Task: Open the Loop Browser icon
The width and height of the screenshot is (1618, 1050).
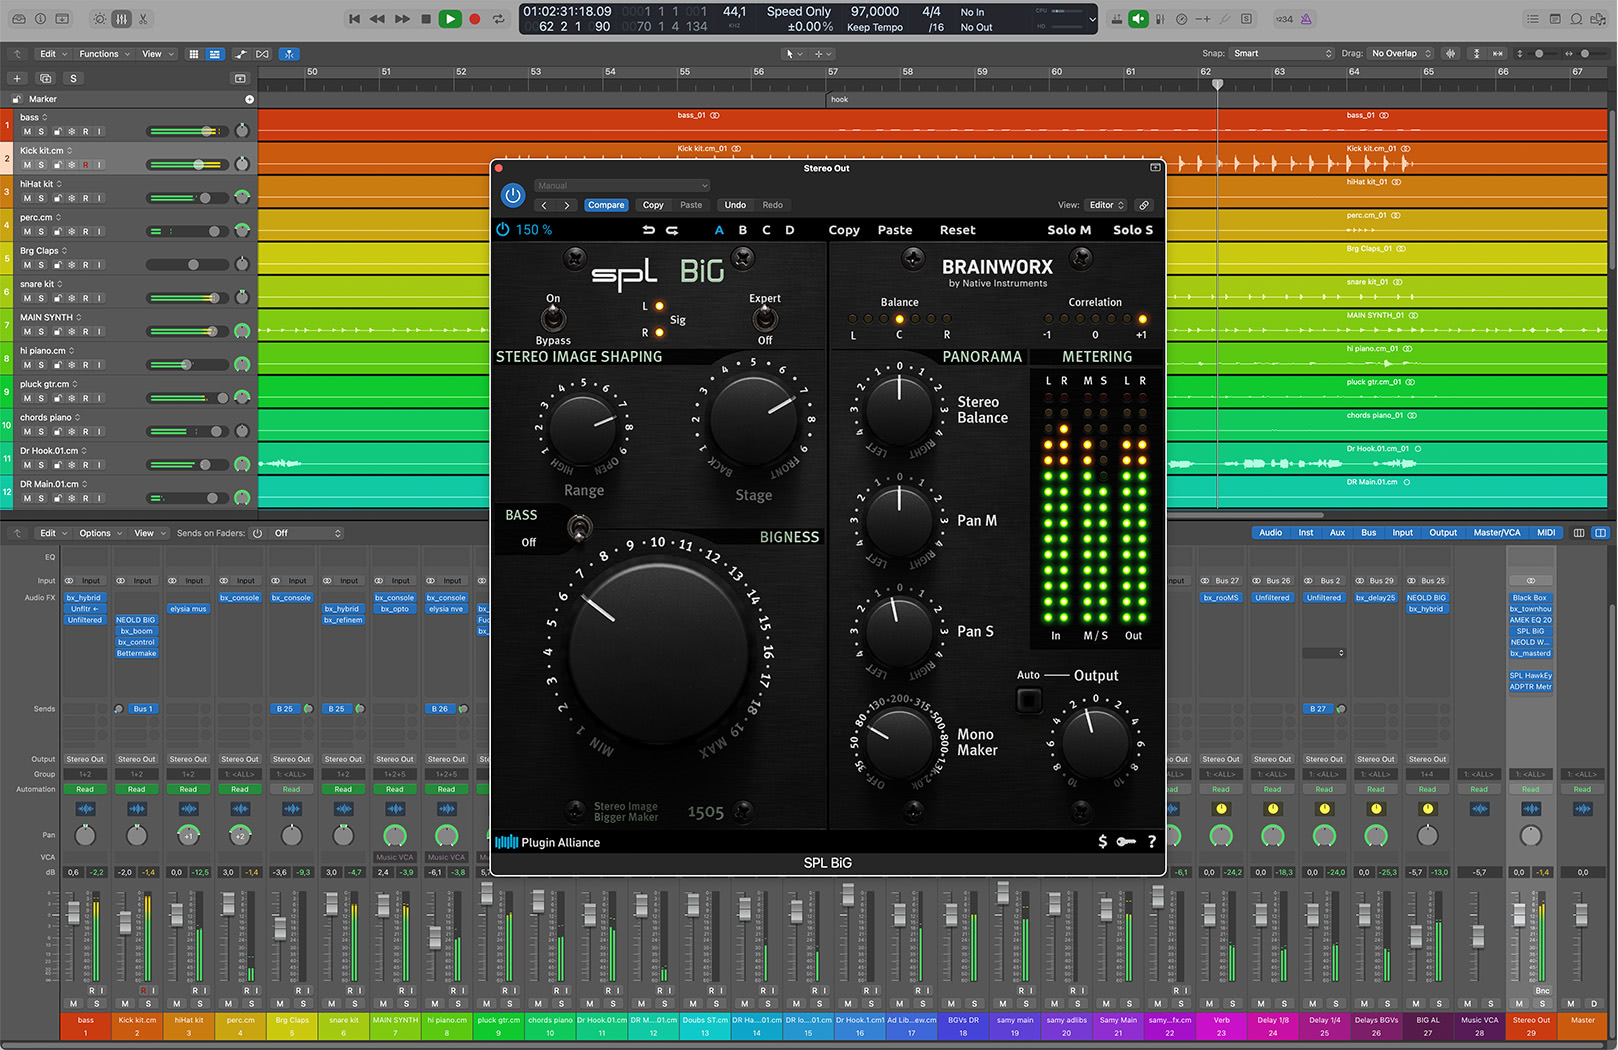Action: click(x=1576, y=18)
